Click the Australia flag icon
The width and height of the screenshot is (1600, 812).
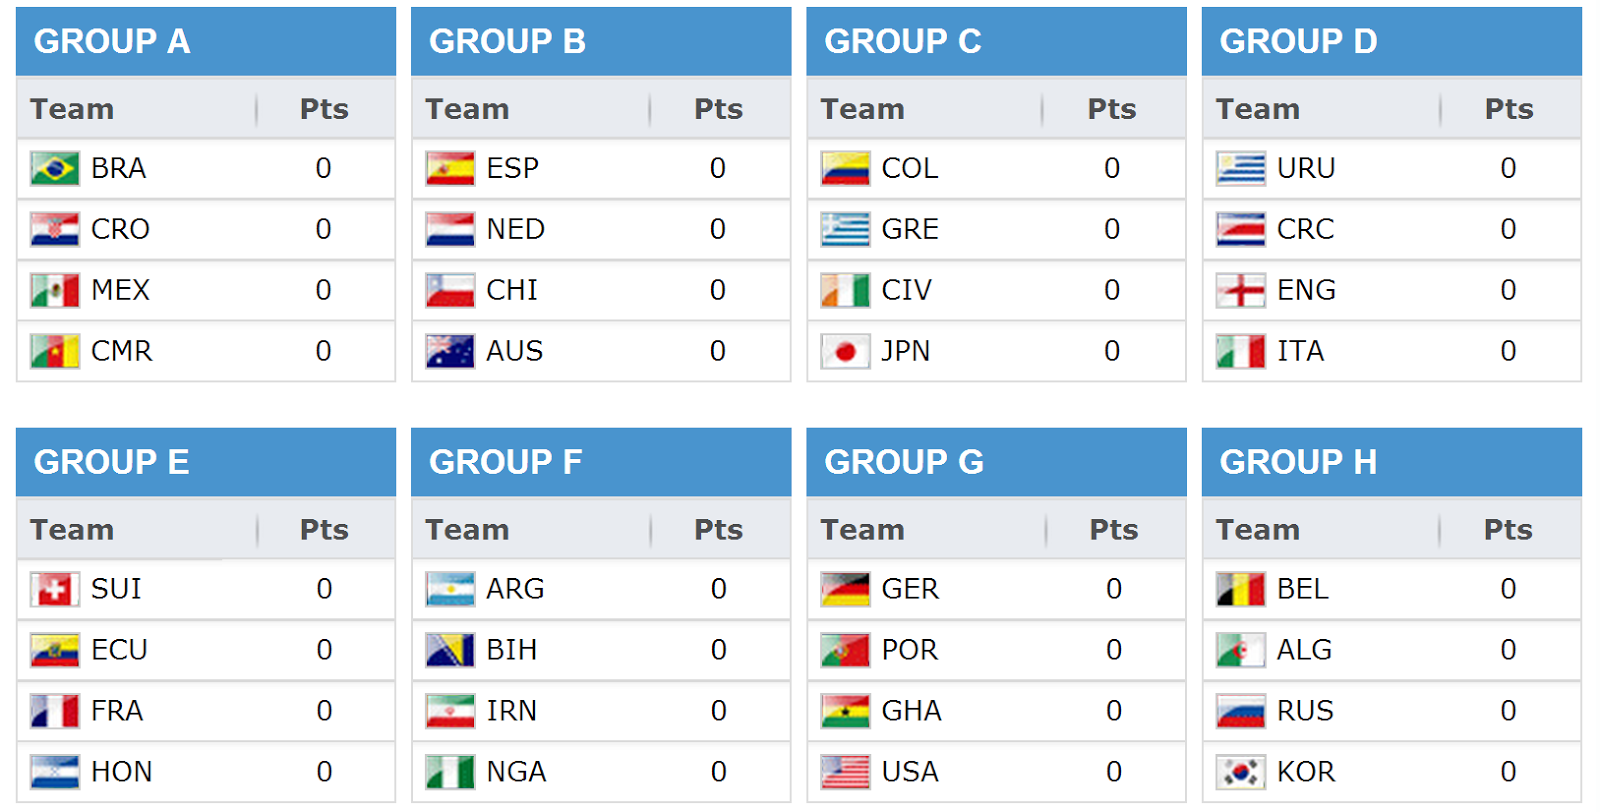coord(450,351)
